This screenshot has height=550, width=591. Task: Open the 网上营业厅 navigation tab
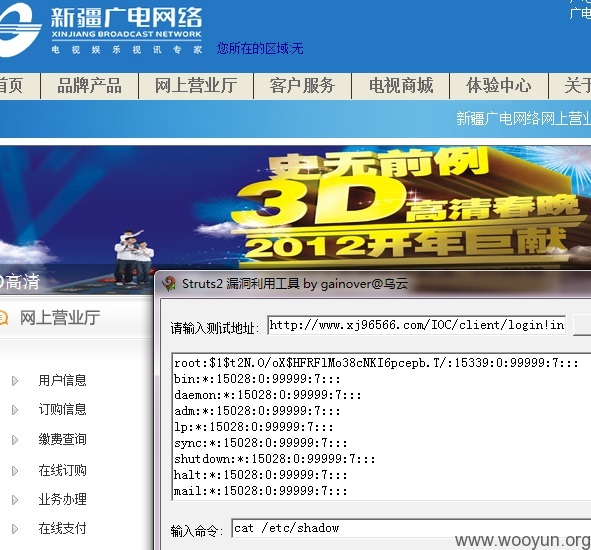(196, 86)
